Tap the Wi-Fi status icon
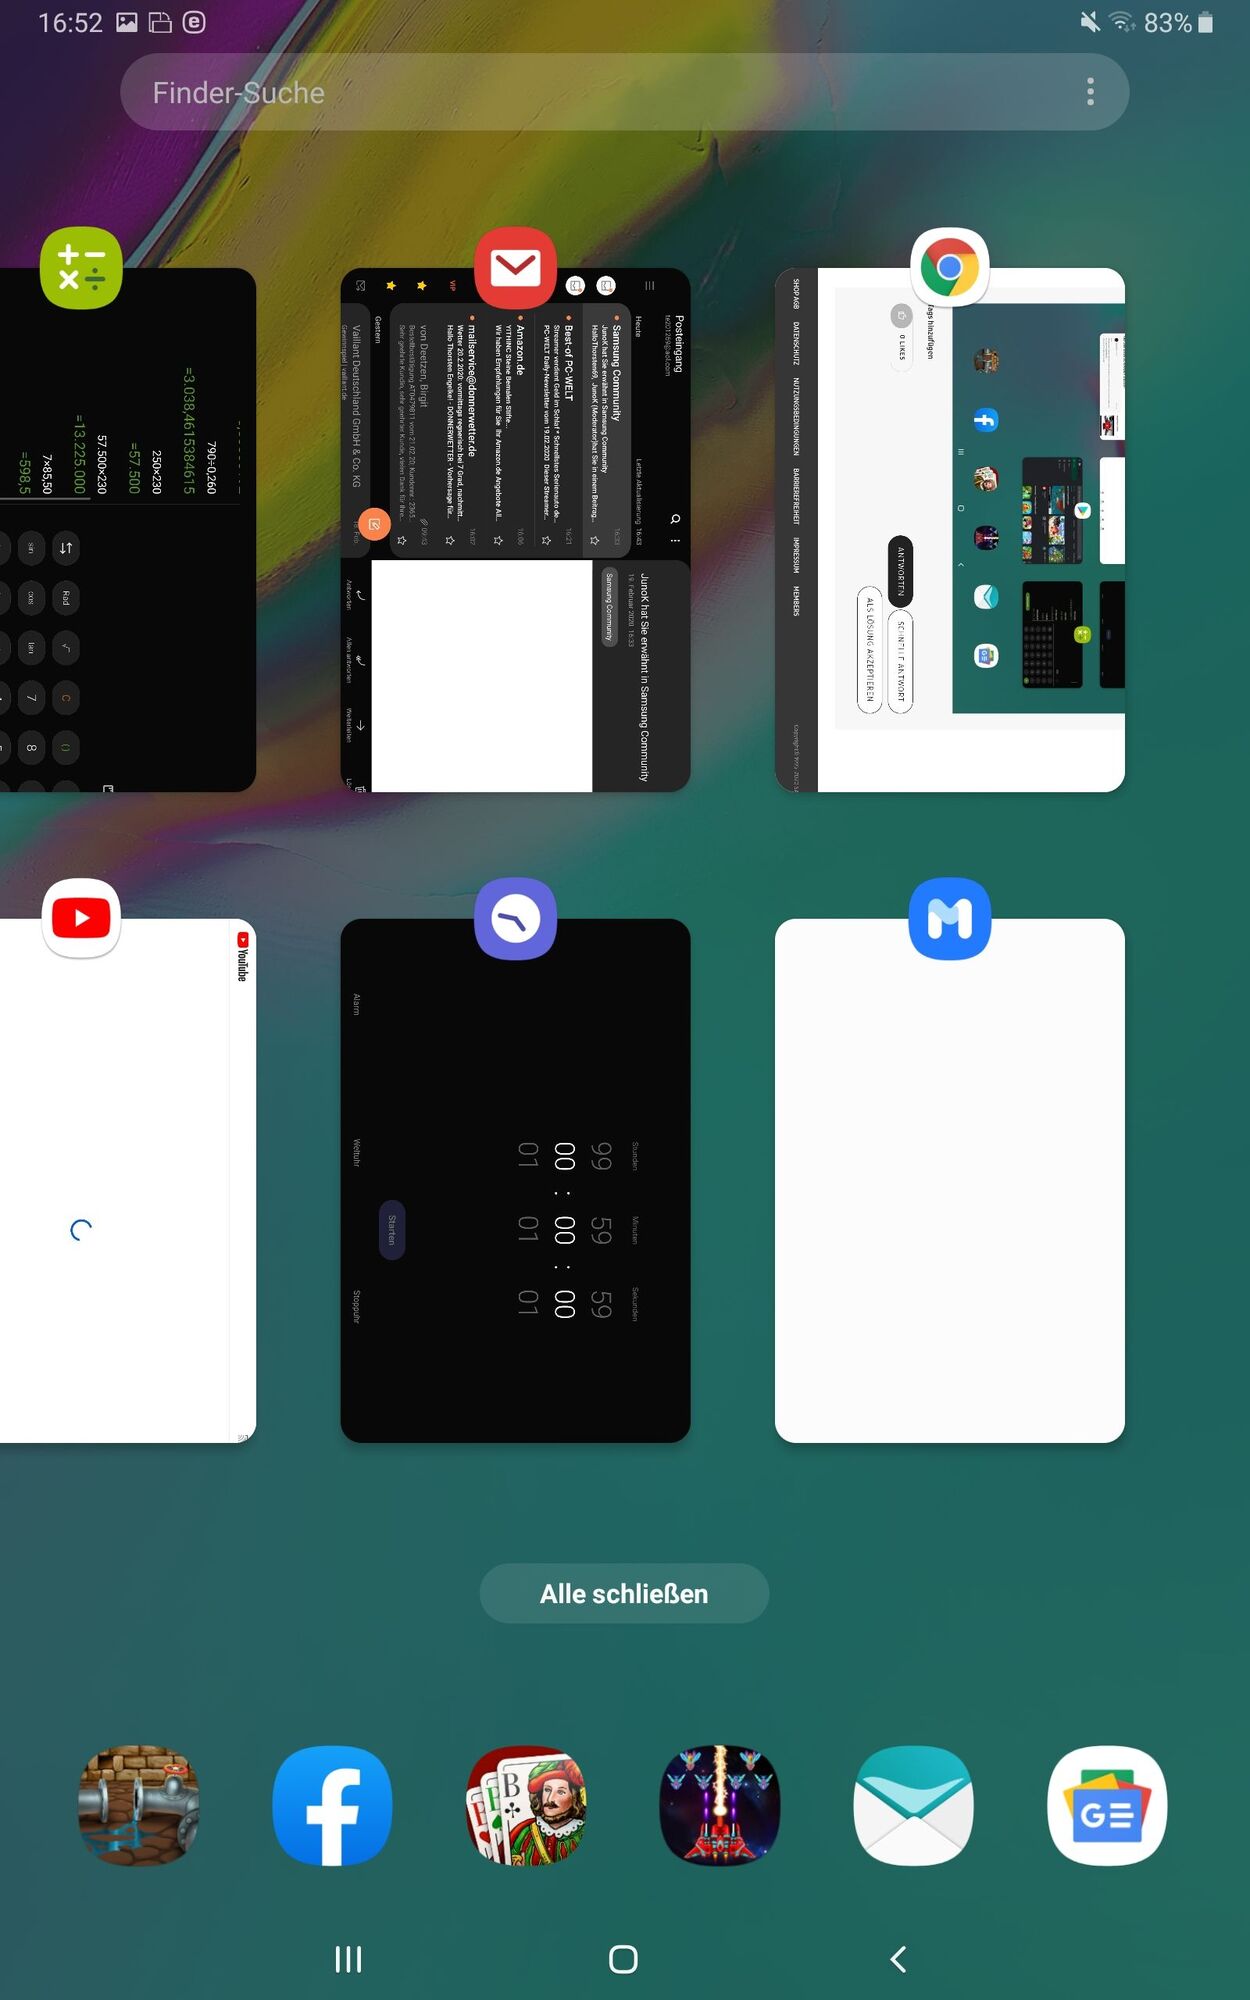This screenshot has height=2000, width=1250. point(1123,22)
